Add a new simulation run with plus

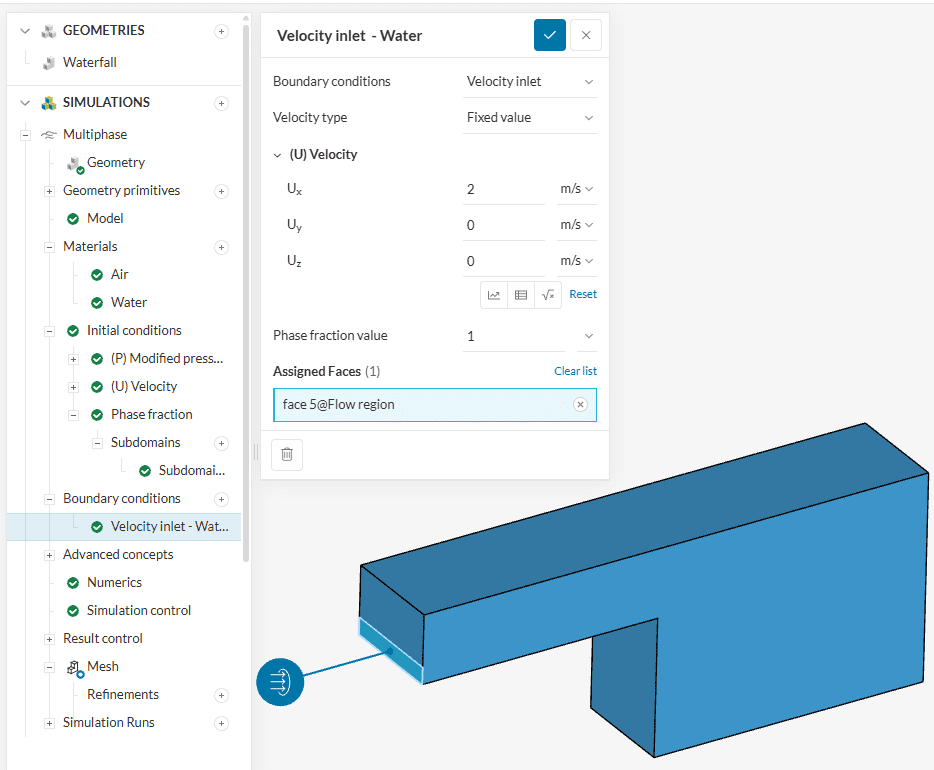point(222,723)
